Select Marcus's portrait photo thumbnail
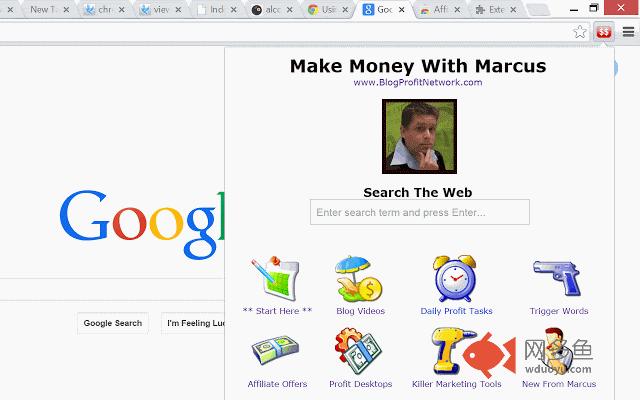The image size is (640, 400). click(x=419, y=136)
